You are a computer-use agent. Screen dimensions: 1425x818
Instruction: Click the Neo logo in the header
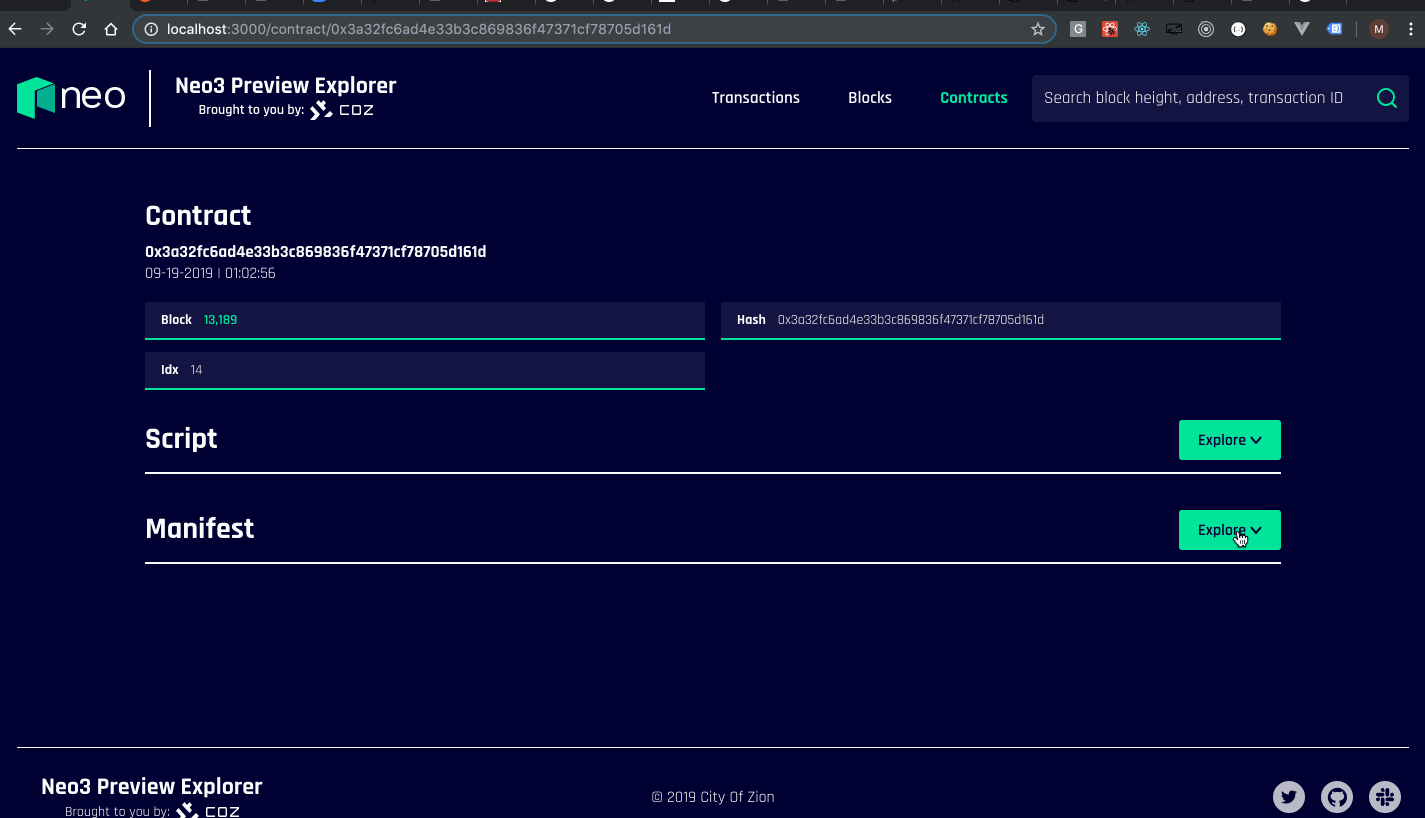[71, 98]
